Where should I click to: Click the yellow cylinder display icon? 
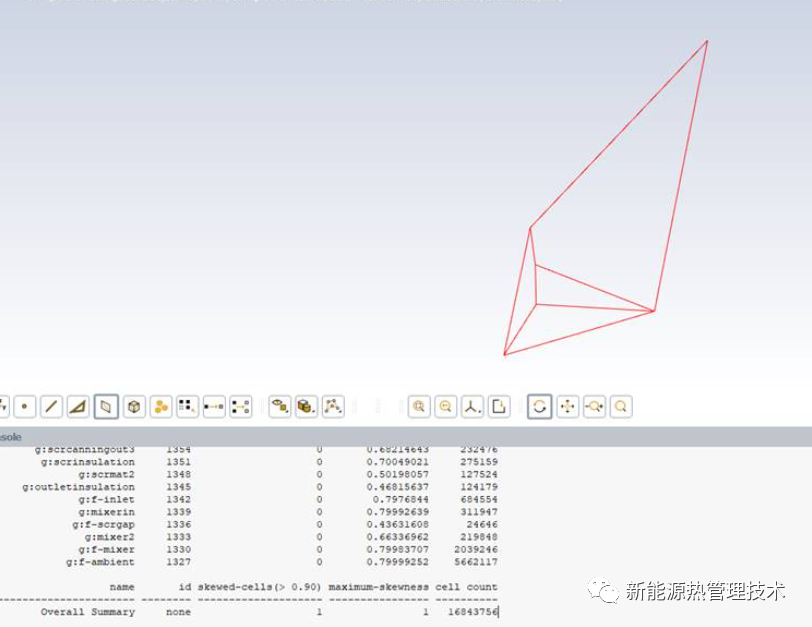pos(281,407)
